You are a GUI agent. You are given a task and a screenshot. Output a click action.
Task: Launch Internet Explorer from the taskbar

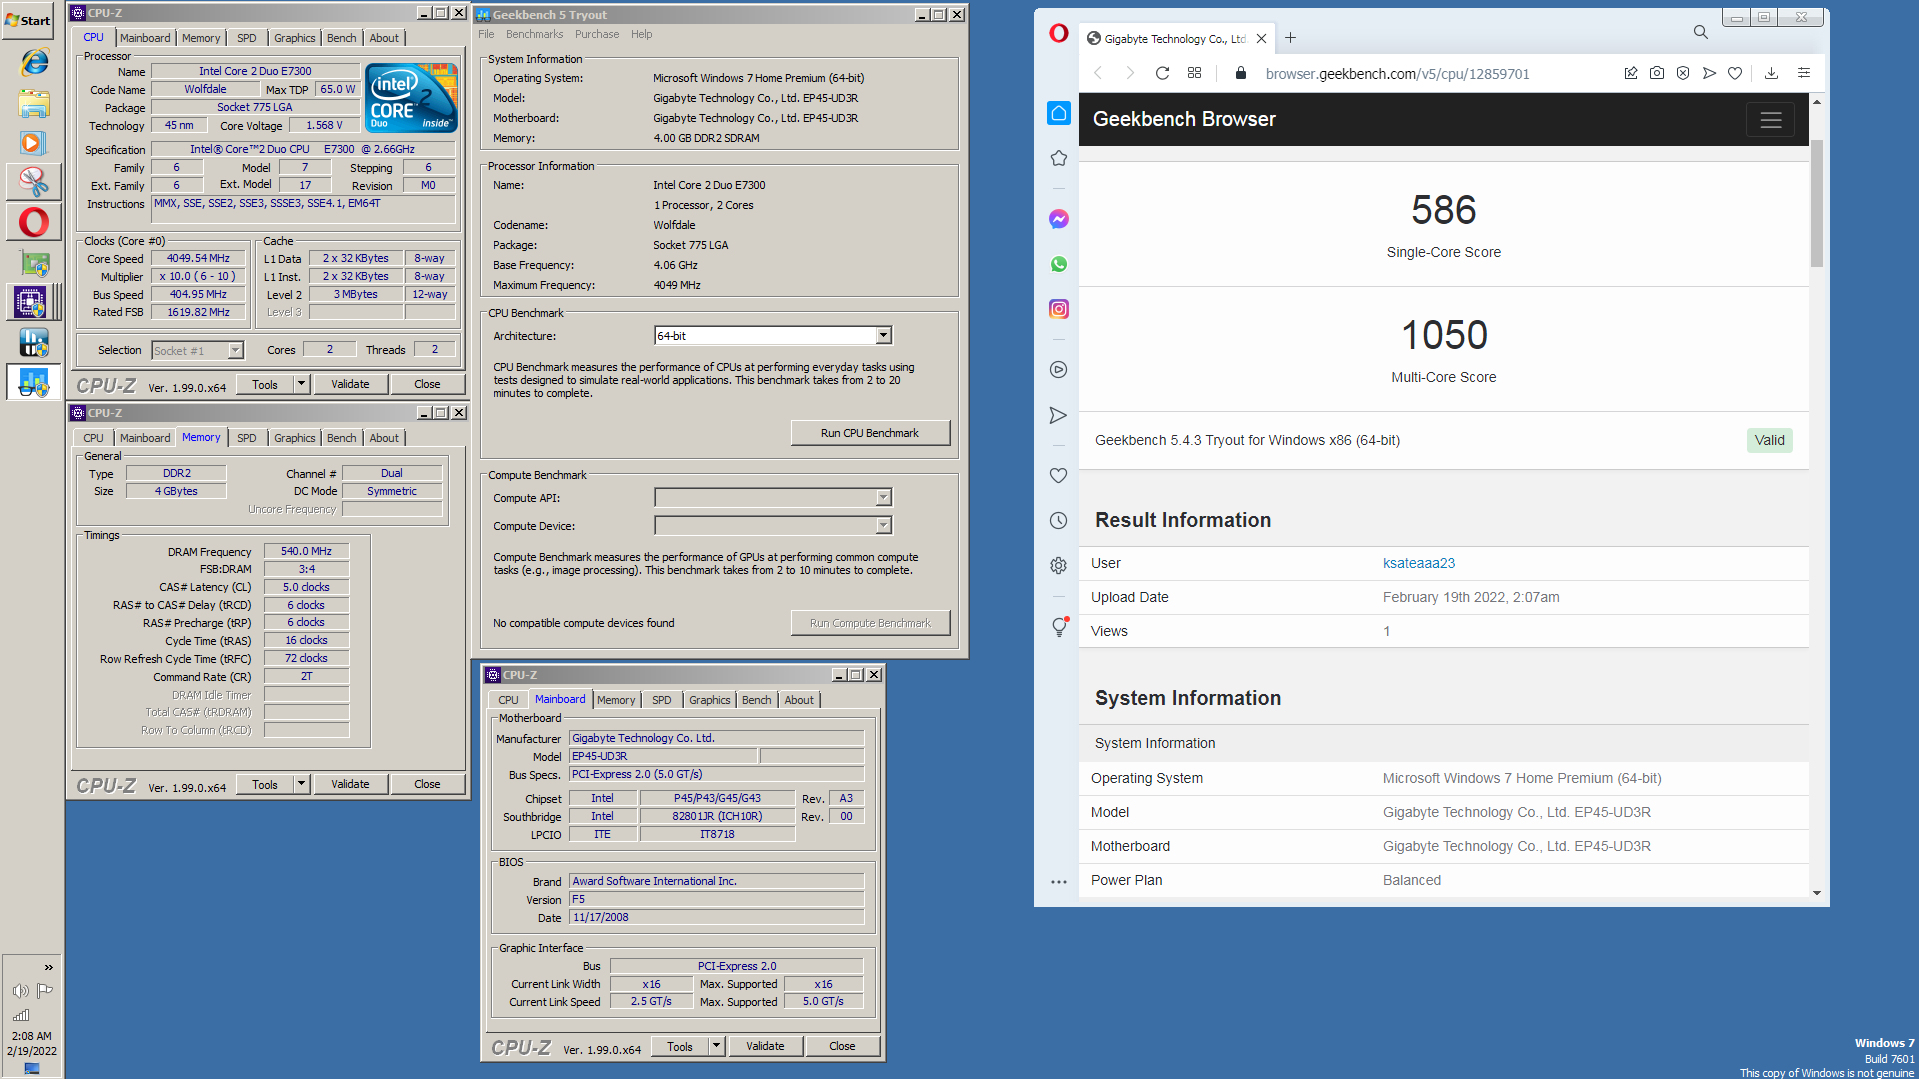pyautogui.click(x=33, y=62)
